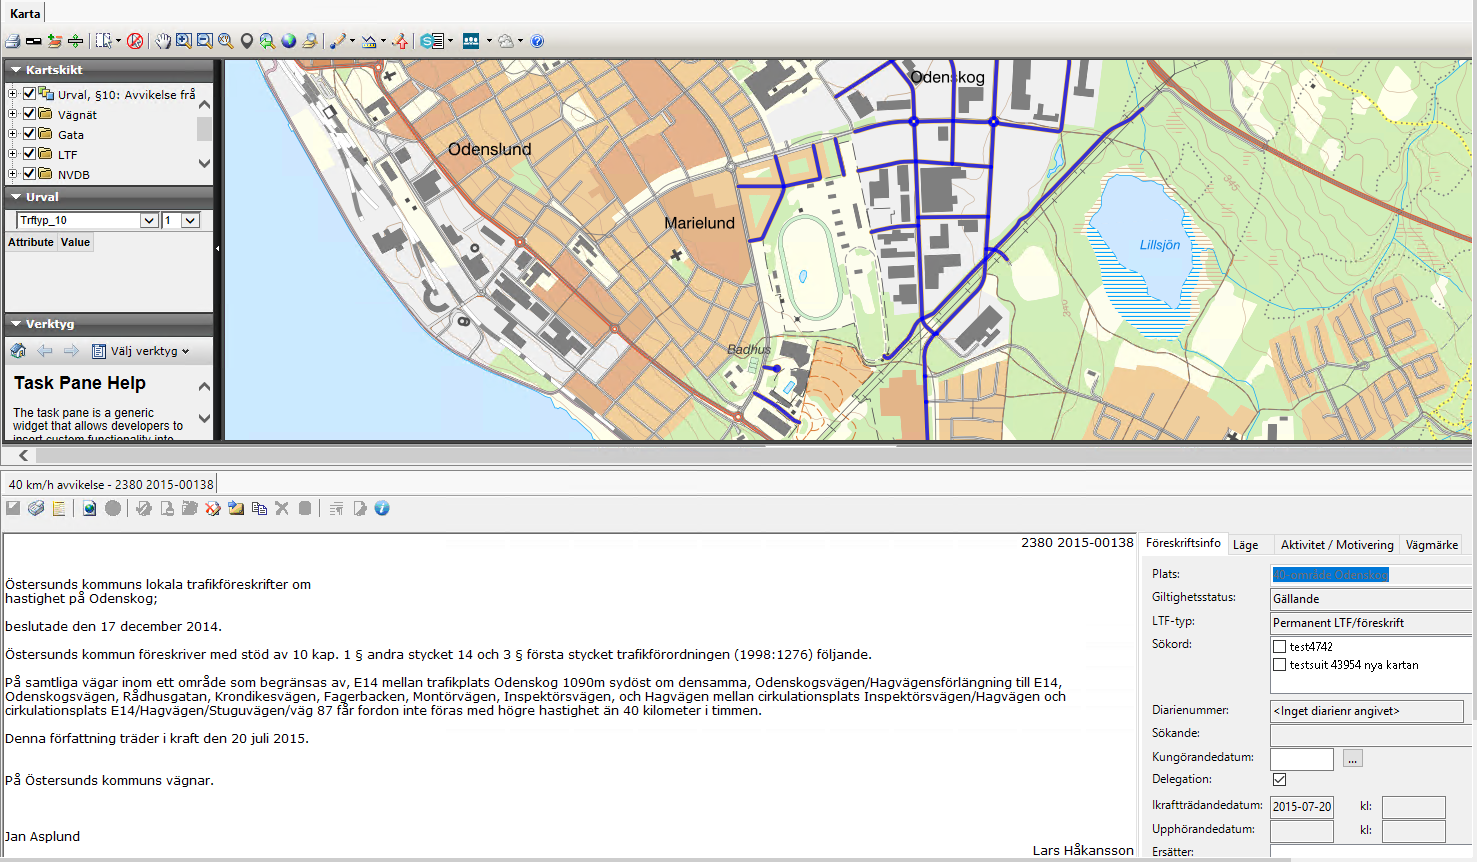Select the pan hand tool
Image resolution: width=1477 pixels, height=862 pixels.
(163, 41)
